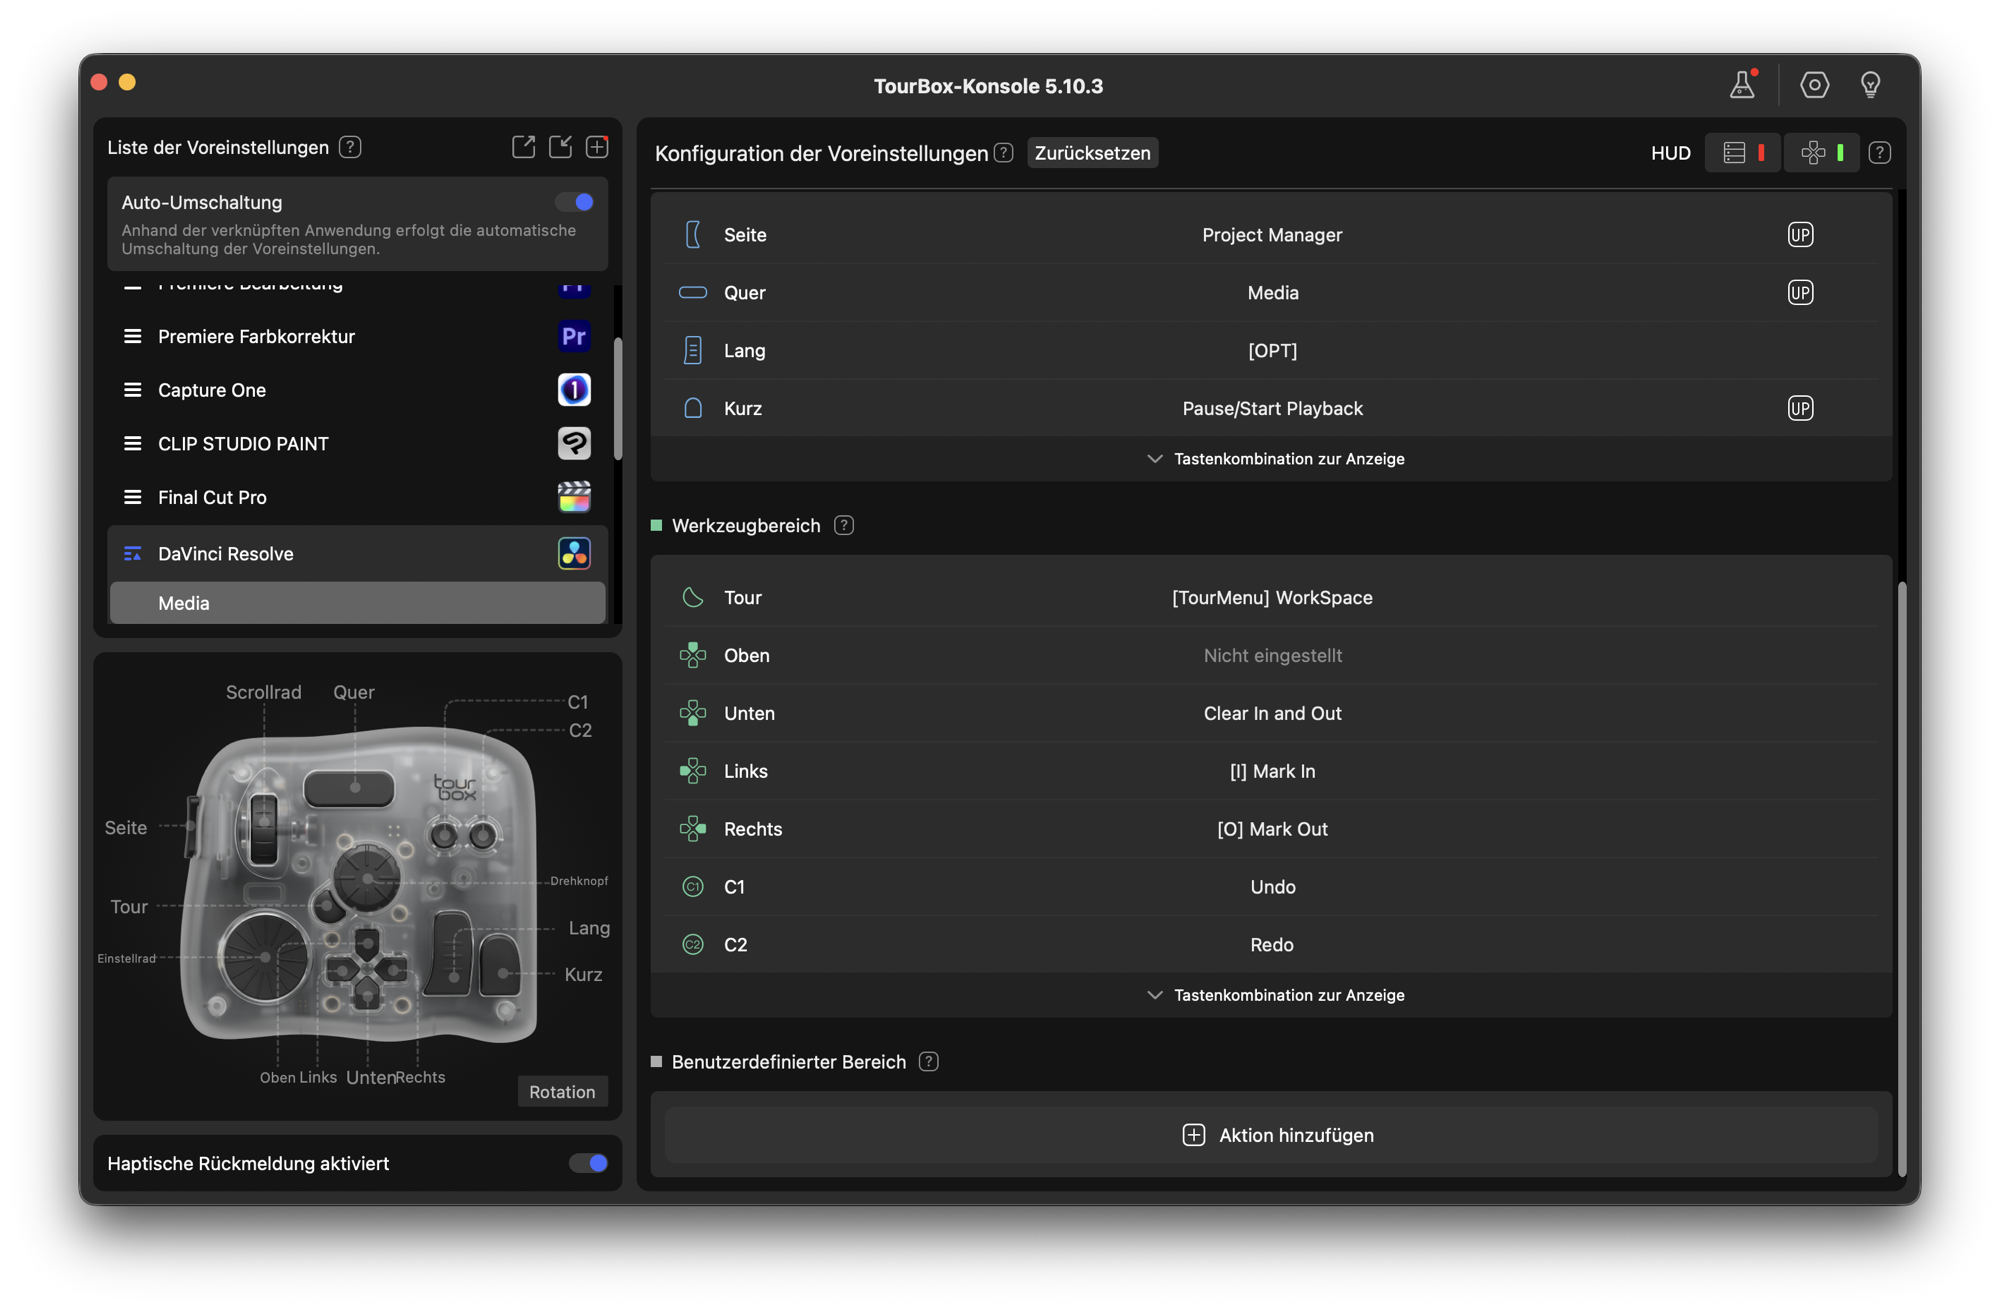Image resolution: width=2000 pixels, height=1310 pixels.
Task: Toggle the HUD list display button
Action: pos(1743,153)
